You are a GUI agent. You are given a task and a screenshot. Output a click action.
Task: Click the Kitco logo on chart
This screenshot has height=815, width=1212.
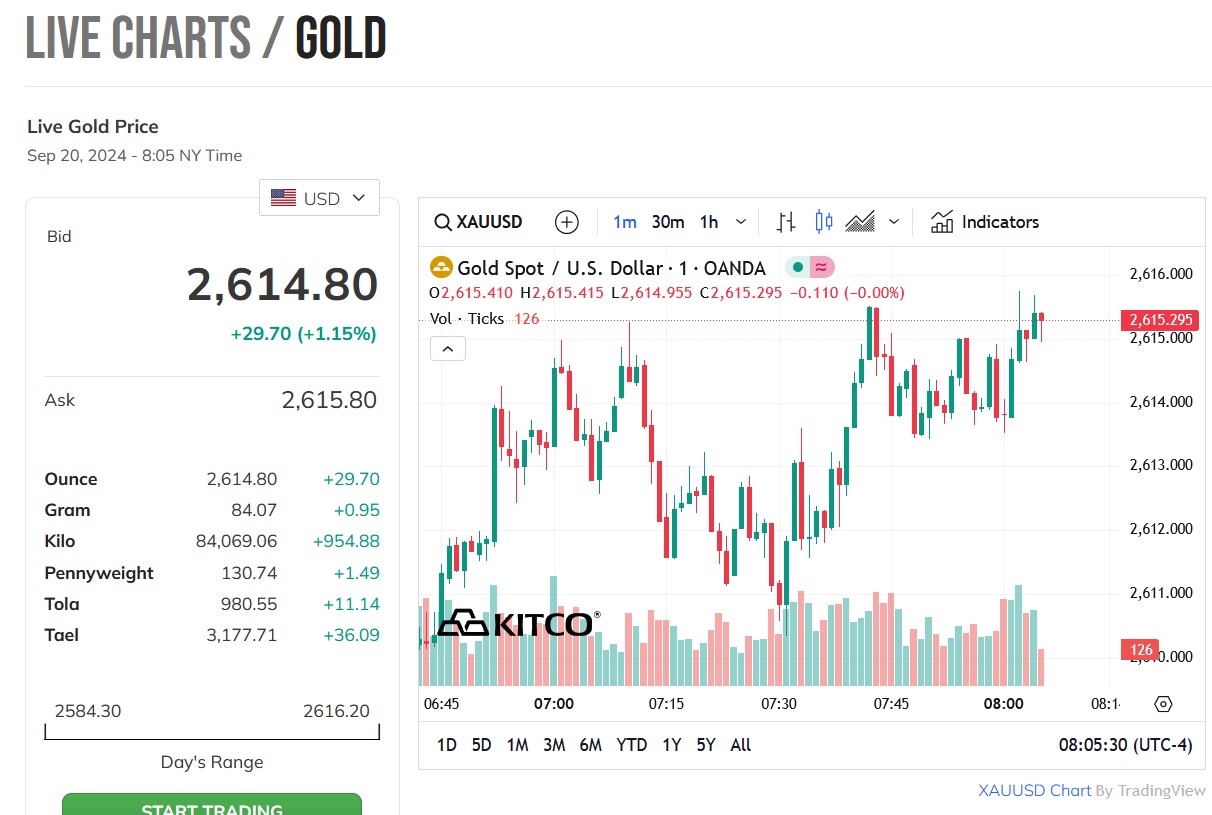(x=518, y=623)
